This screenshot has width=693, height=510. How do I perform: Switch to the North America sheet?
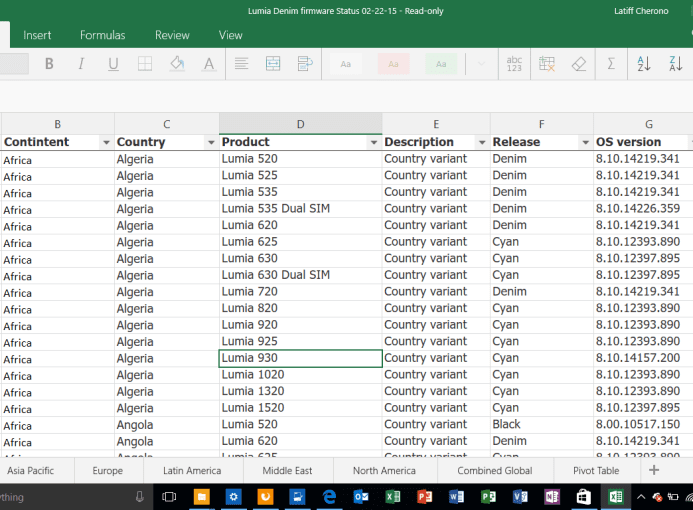[x=384, y=471]
